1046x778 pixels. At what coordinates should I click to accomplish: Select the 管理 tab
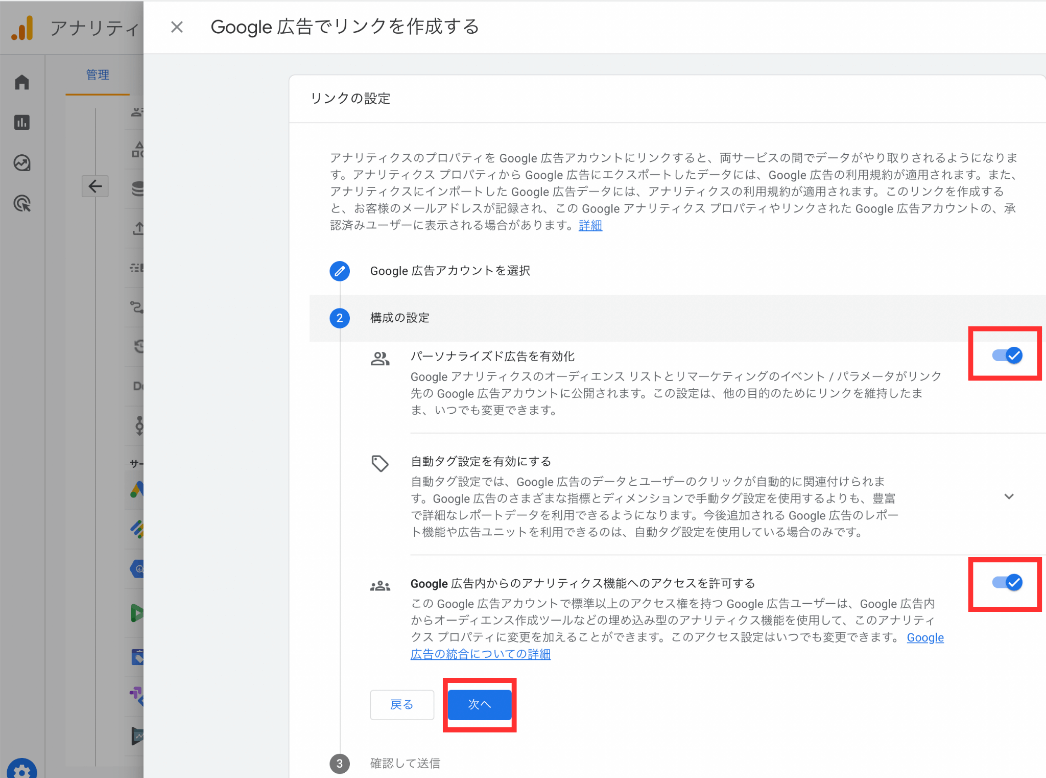point(97,75)
